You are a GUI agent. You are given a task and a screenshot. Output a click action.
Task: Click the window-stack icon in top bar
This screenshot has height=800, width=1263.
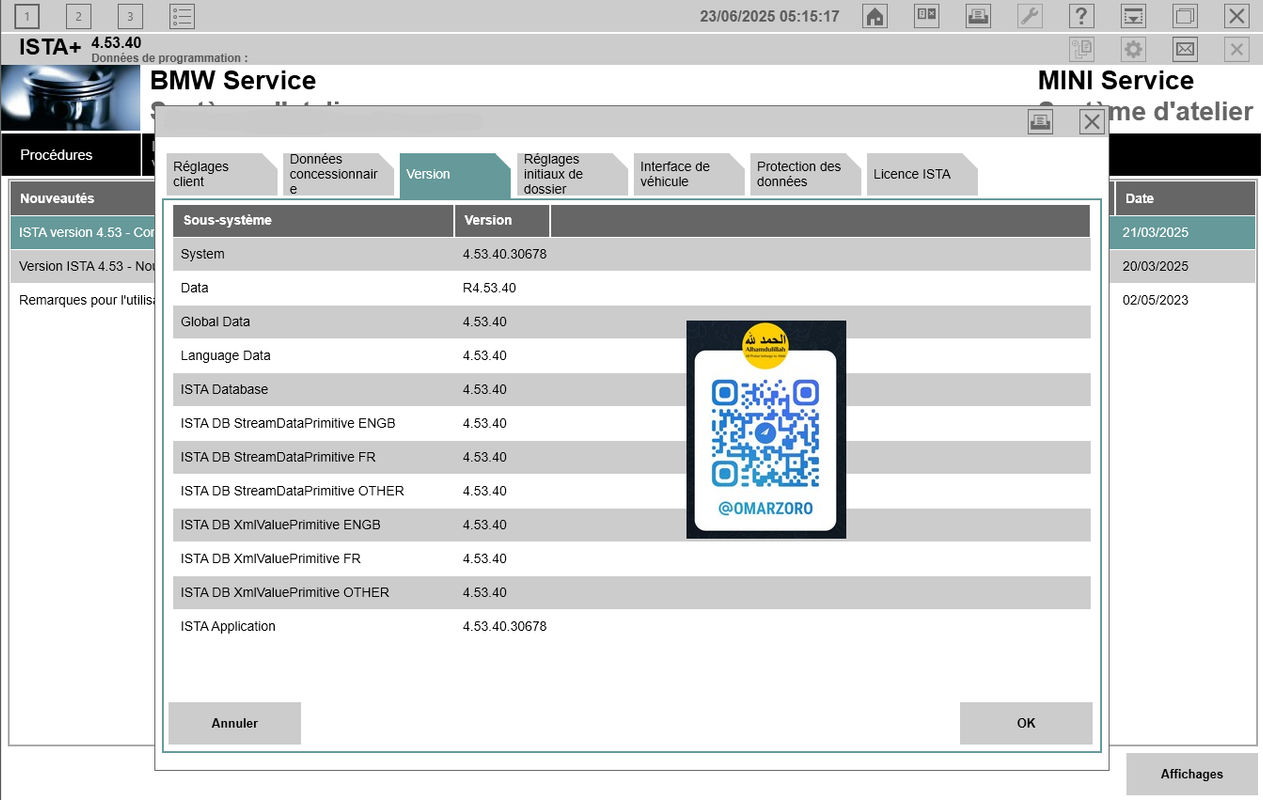(1185, 16)
